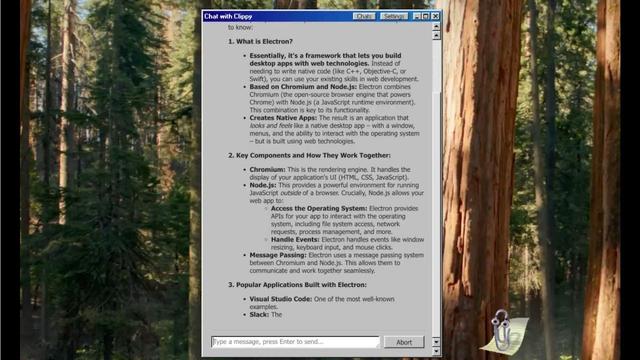Click the bold 'Visual Studio Code:' text
This screenshot has width=640, height=360.
point(281,299)
